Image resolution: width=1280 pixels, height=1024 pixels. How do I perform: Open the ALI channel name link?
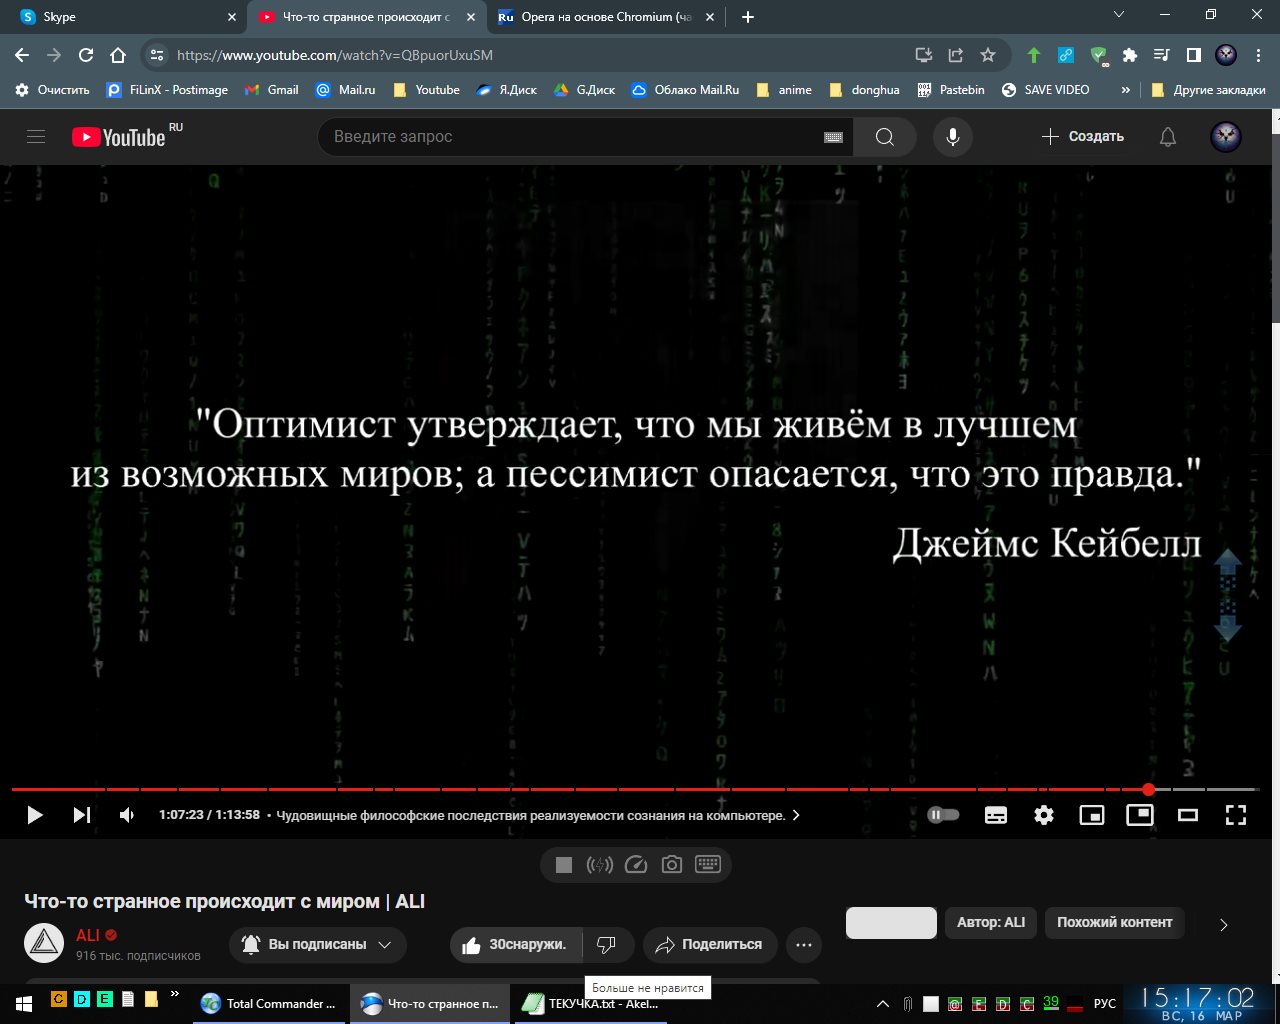click(x=88, y=935)
